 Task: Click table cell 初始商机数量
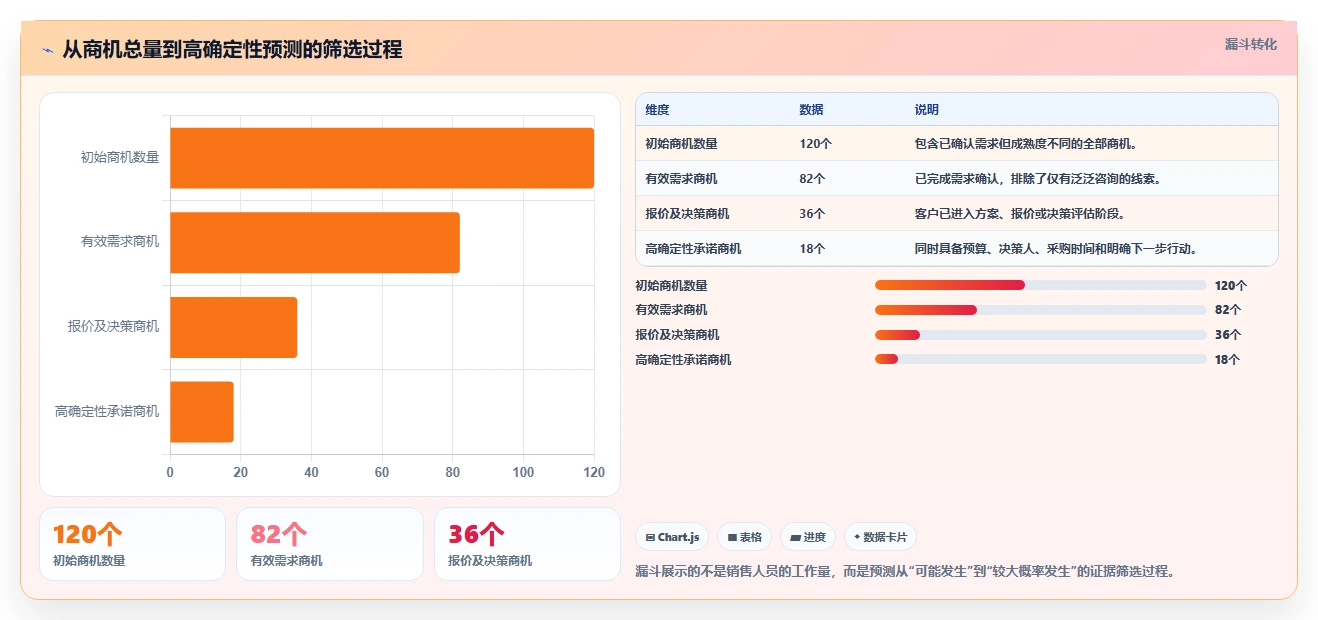(x=681, y=144)
